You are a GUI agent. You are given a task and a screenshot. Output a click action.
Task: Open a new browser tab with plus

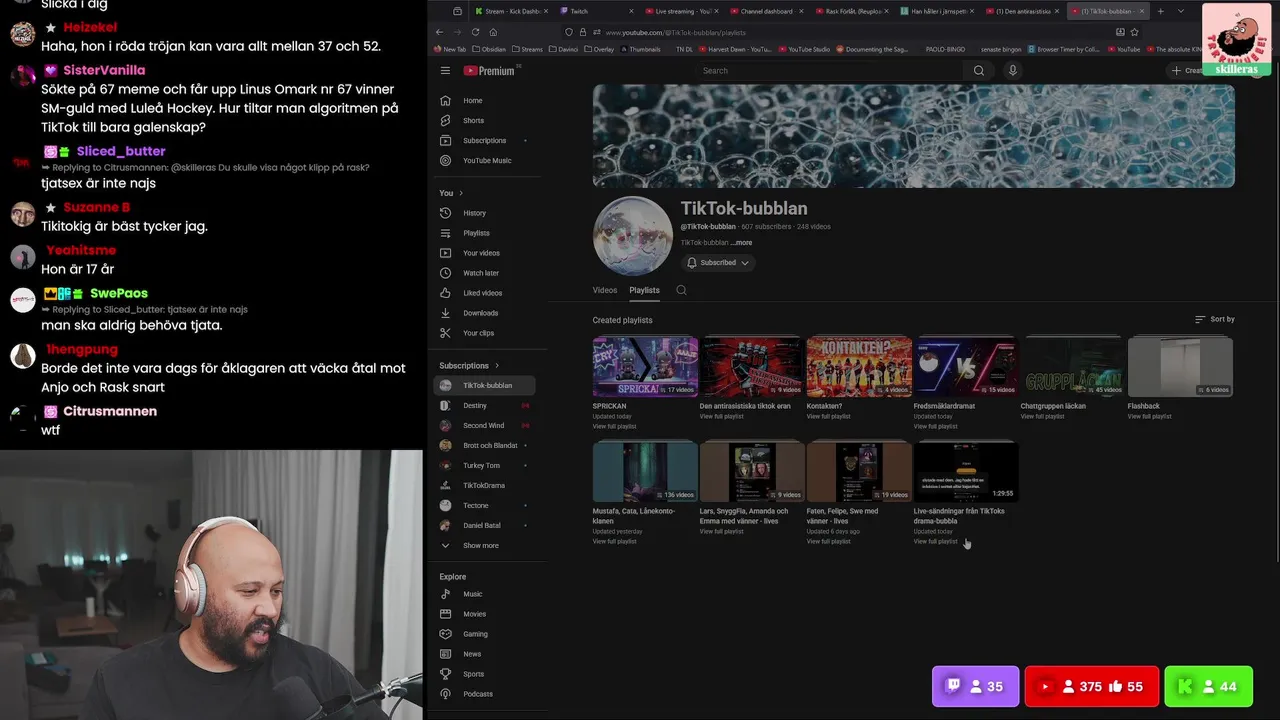pyautogui.click(x=1160, y=11)
